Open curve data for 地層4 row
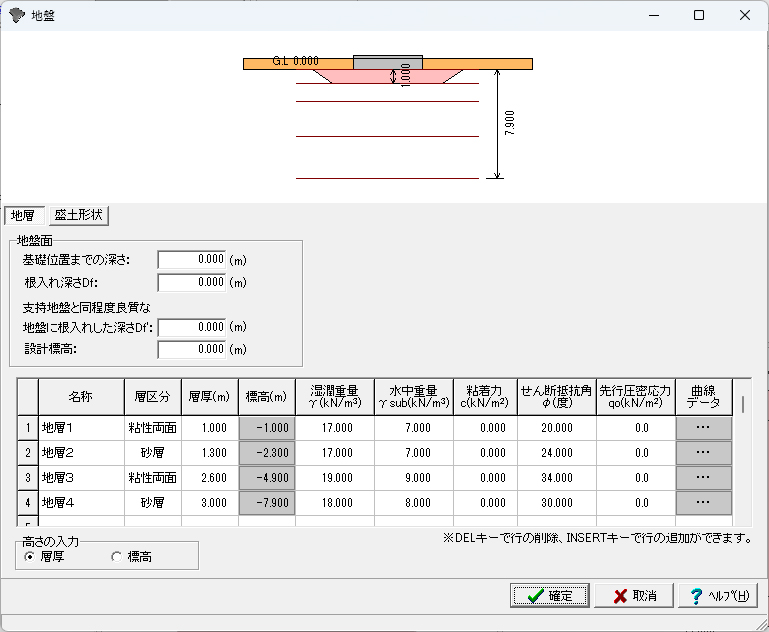 tap(703, 503)
